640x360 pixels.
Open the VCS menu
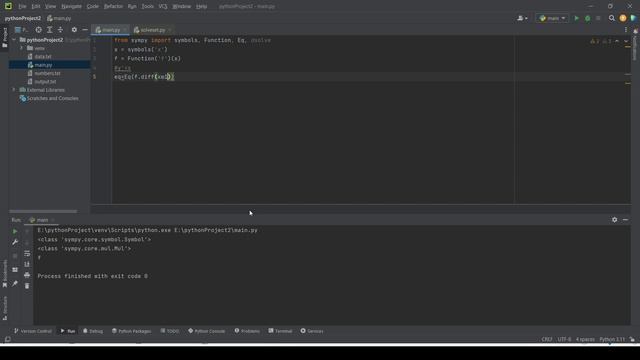163,7
